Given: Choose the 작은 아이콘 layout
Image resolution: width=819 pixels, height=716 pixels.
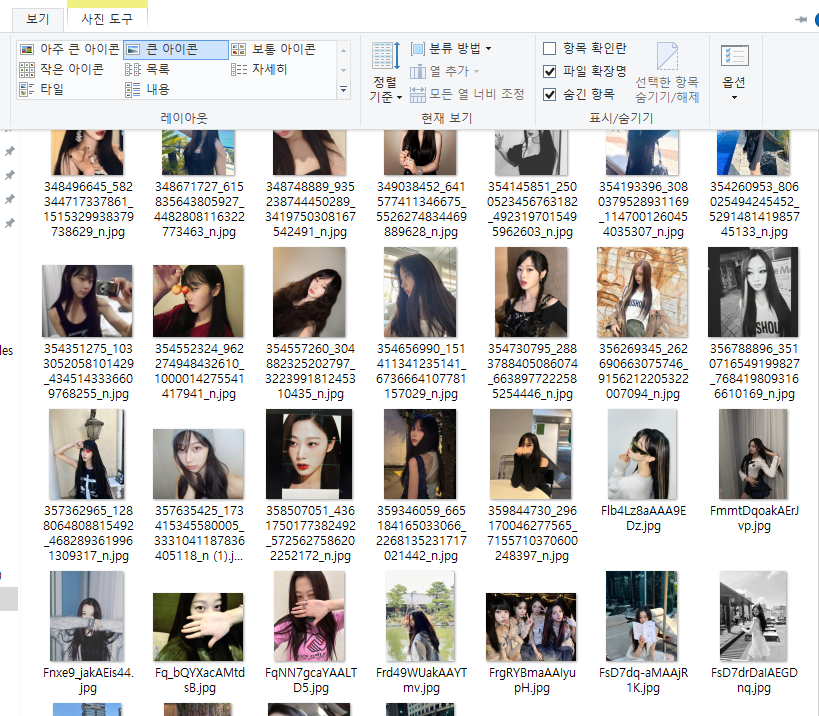Looking at the screenshot, I should (62, 69).
